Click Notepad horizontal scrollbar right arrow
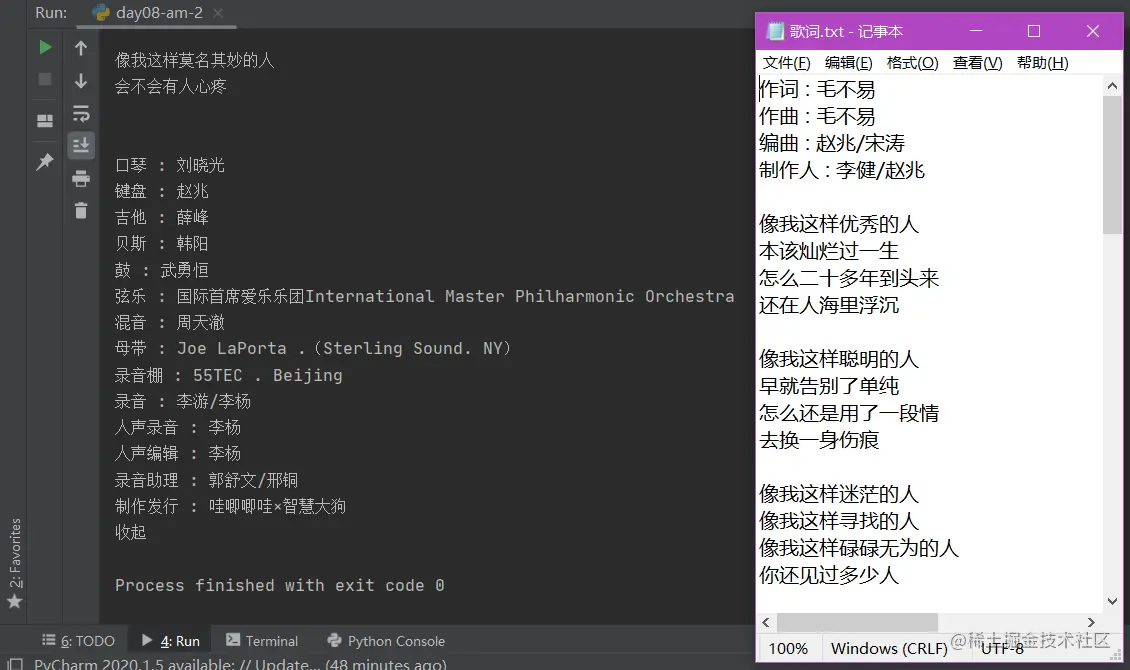 click(x=1091, y=622)
